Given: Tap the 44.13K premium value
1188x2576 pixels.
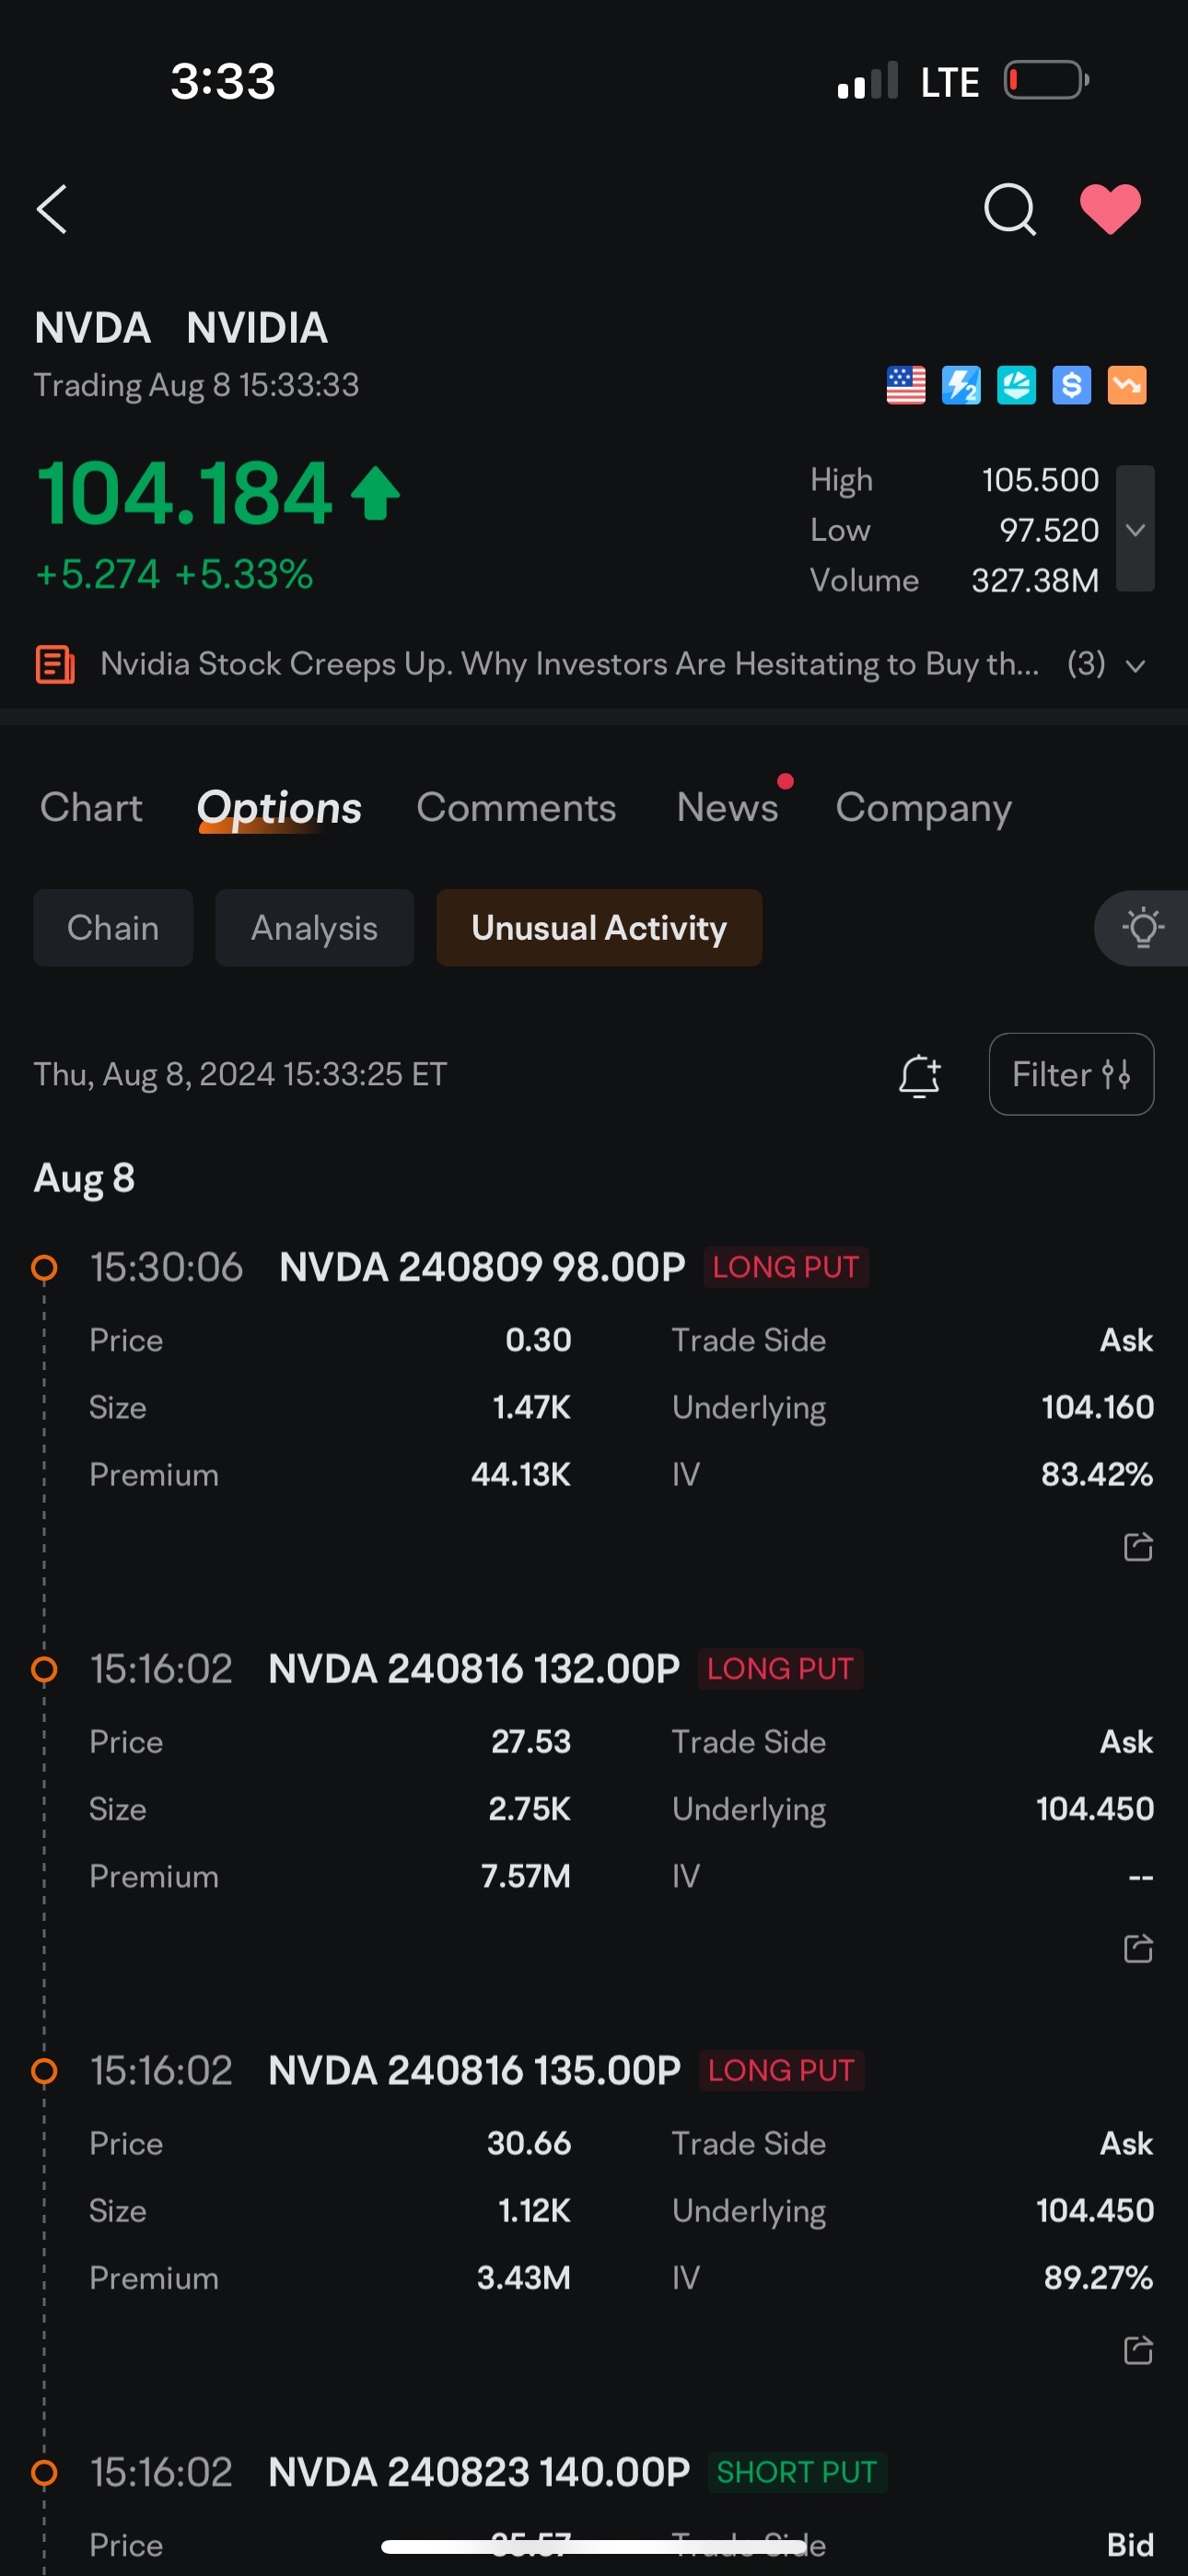Looking at the screenshot, I should (521, 1474).
